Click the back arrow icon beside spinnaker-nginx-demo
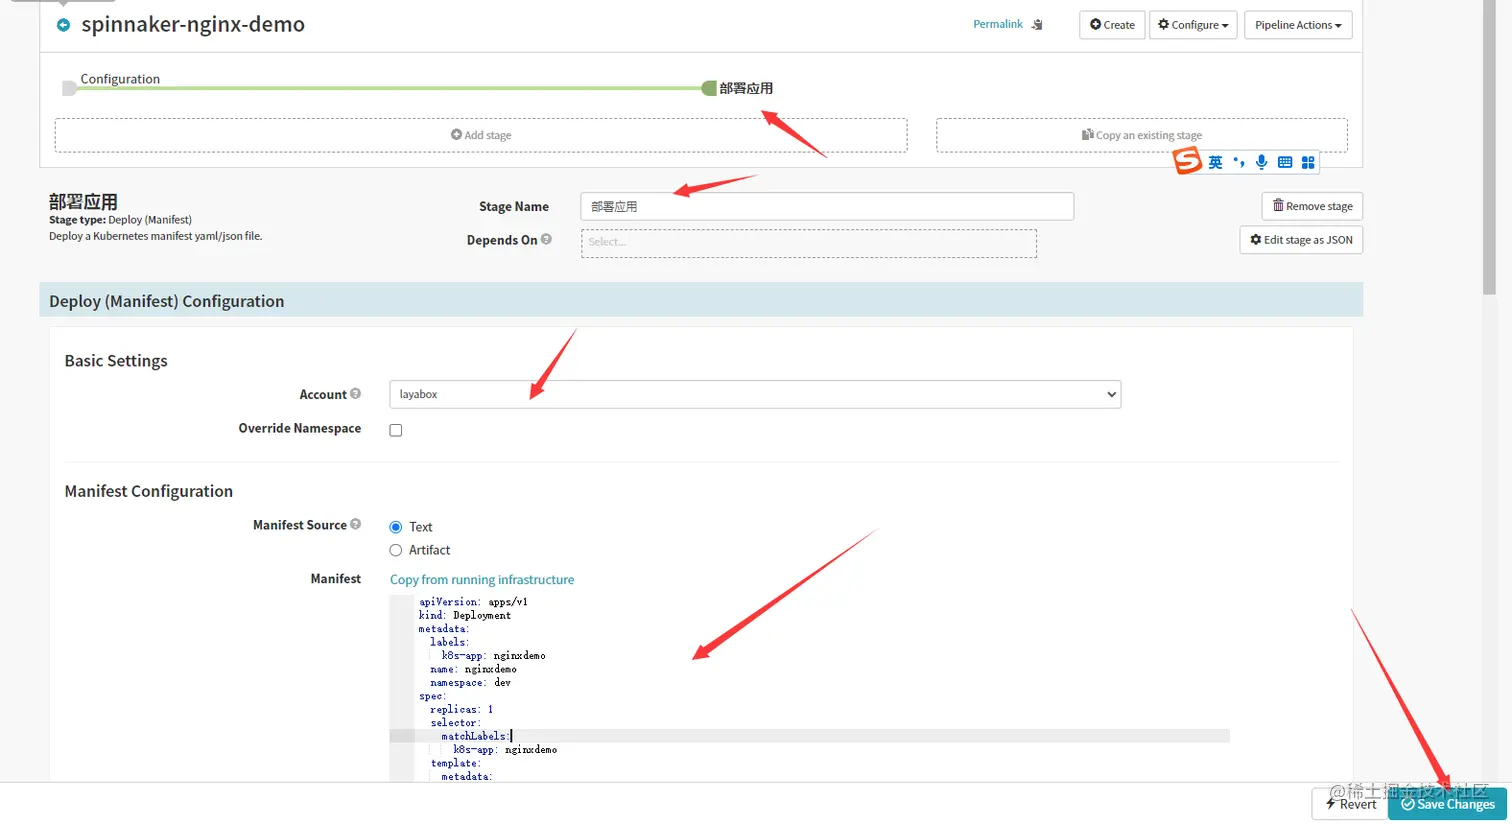Screen dimensions: 1512x824 [x=63, y=25]
